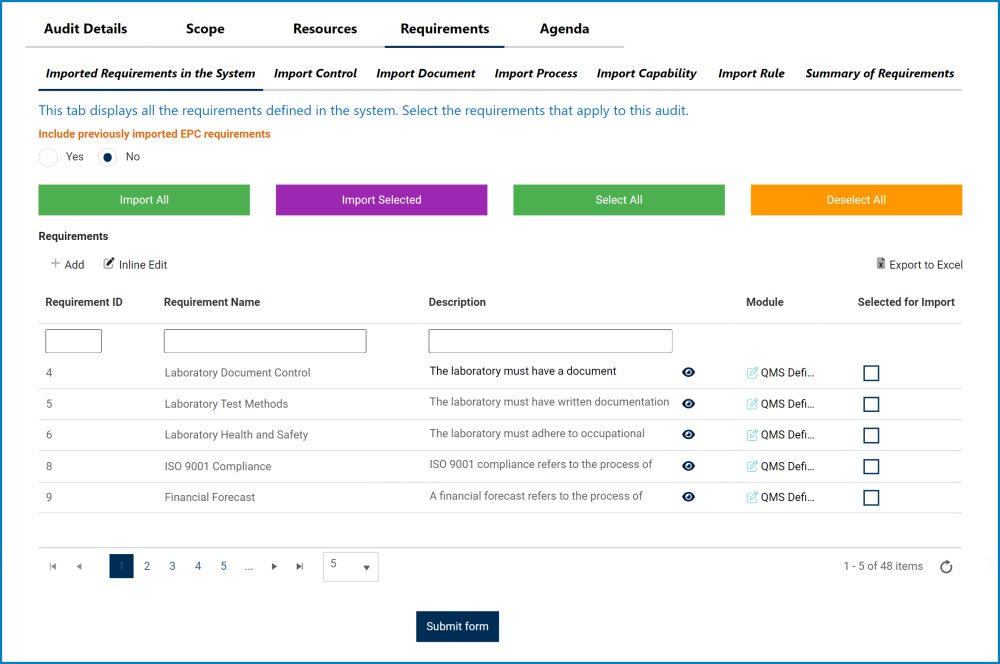Screen dimensions: 1000x664
Task: Check the box for Financial Forecast
Action: (x=871, y=498)
